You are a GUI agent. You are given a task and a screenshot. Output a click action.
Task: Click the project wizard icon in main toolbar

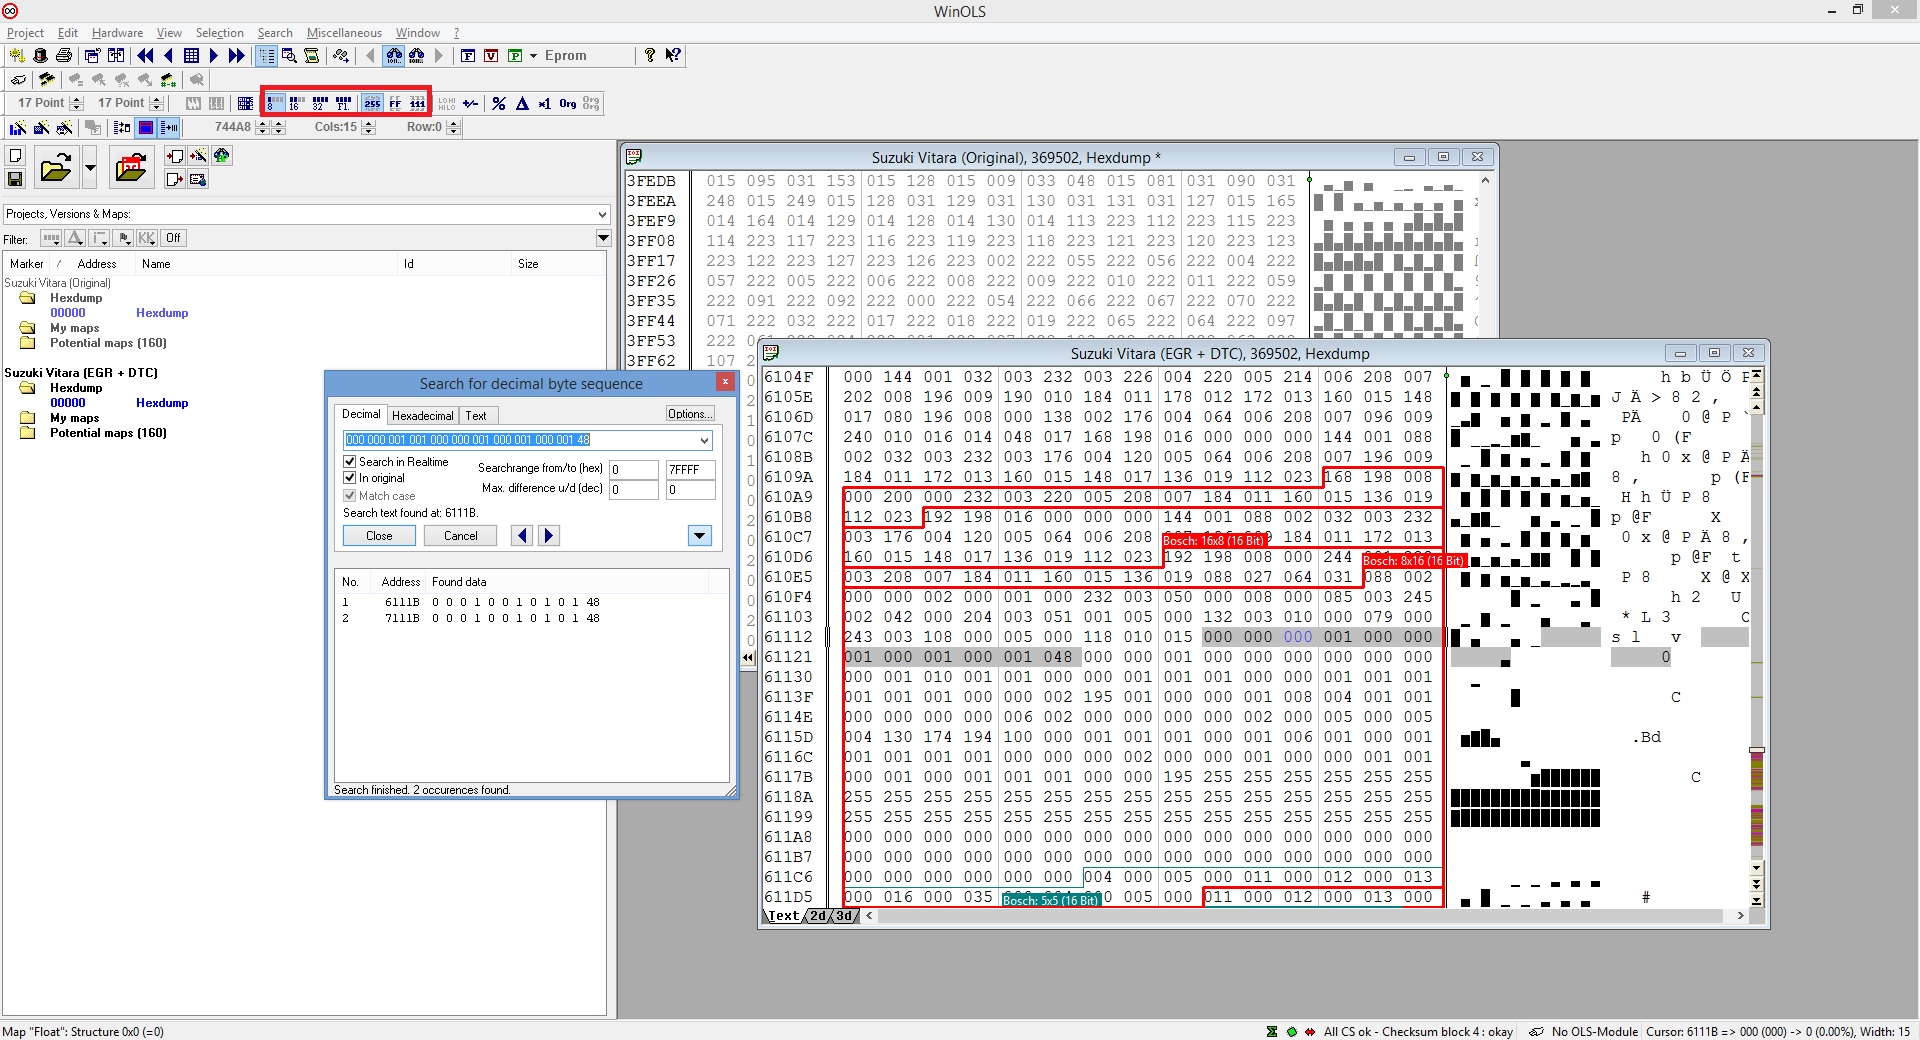17,56
